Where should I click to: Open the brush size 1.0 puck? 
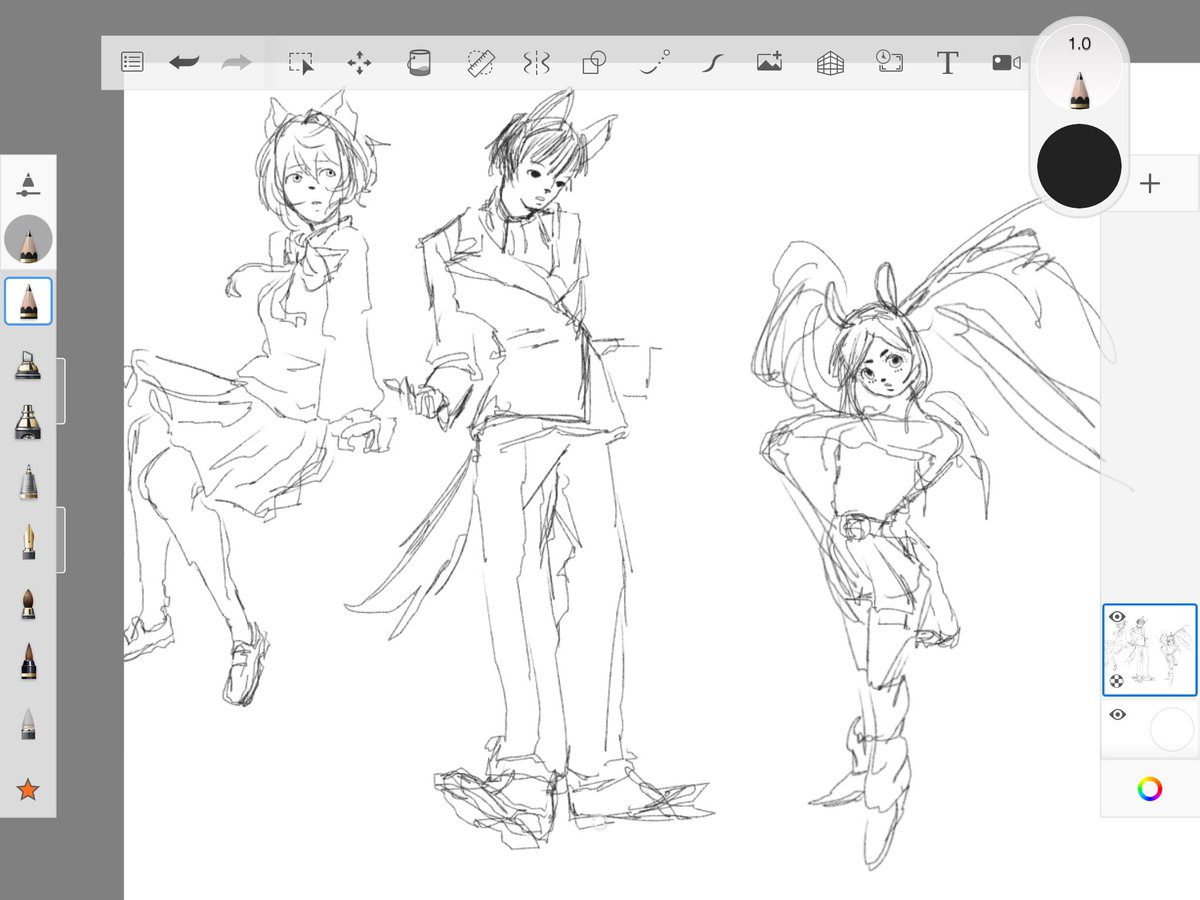(x=1079, y=67)
